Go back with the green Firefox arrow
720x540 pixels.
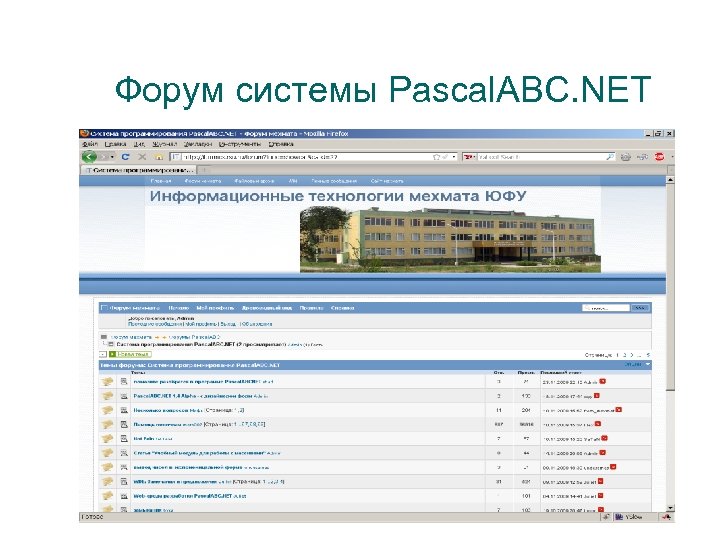89,157
